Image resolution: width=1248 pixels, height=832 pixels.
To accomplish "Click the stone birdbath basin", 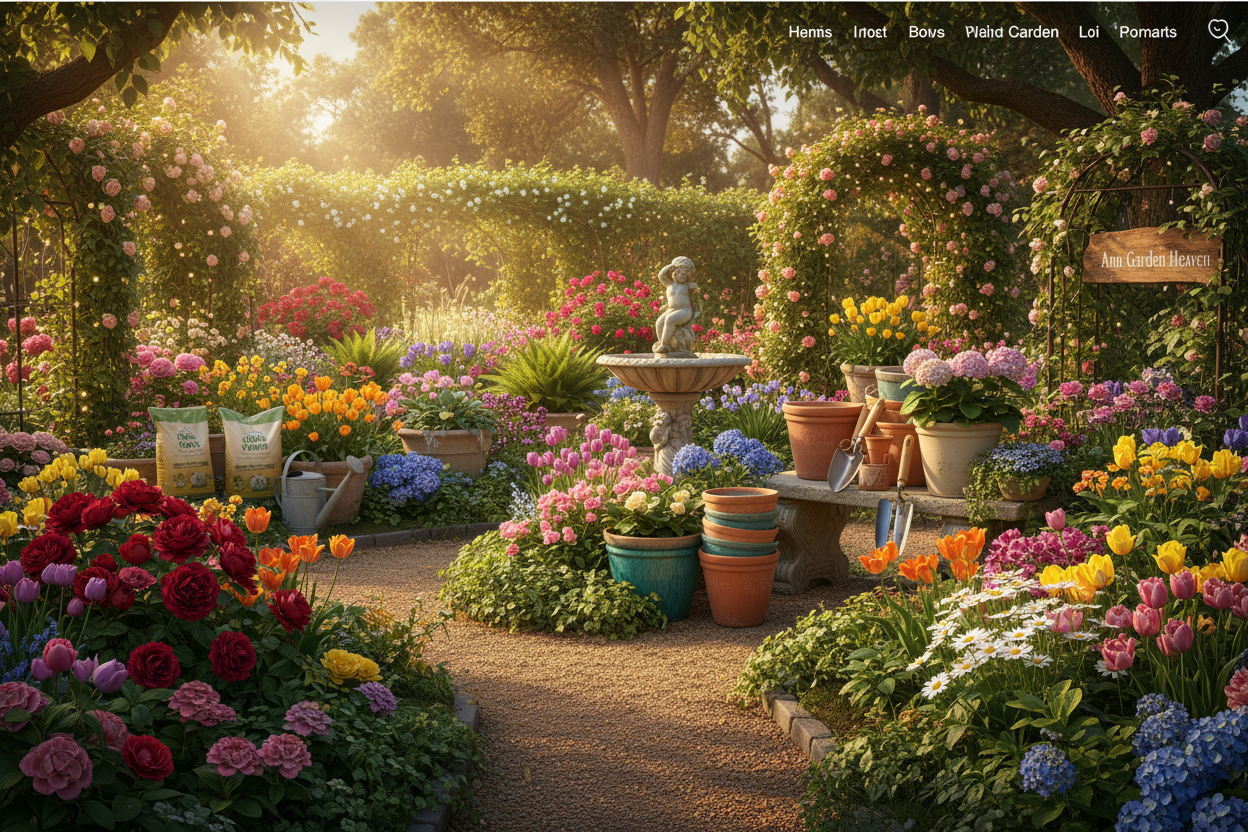I will 673,371.
